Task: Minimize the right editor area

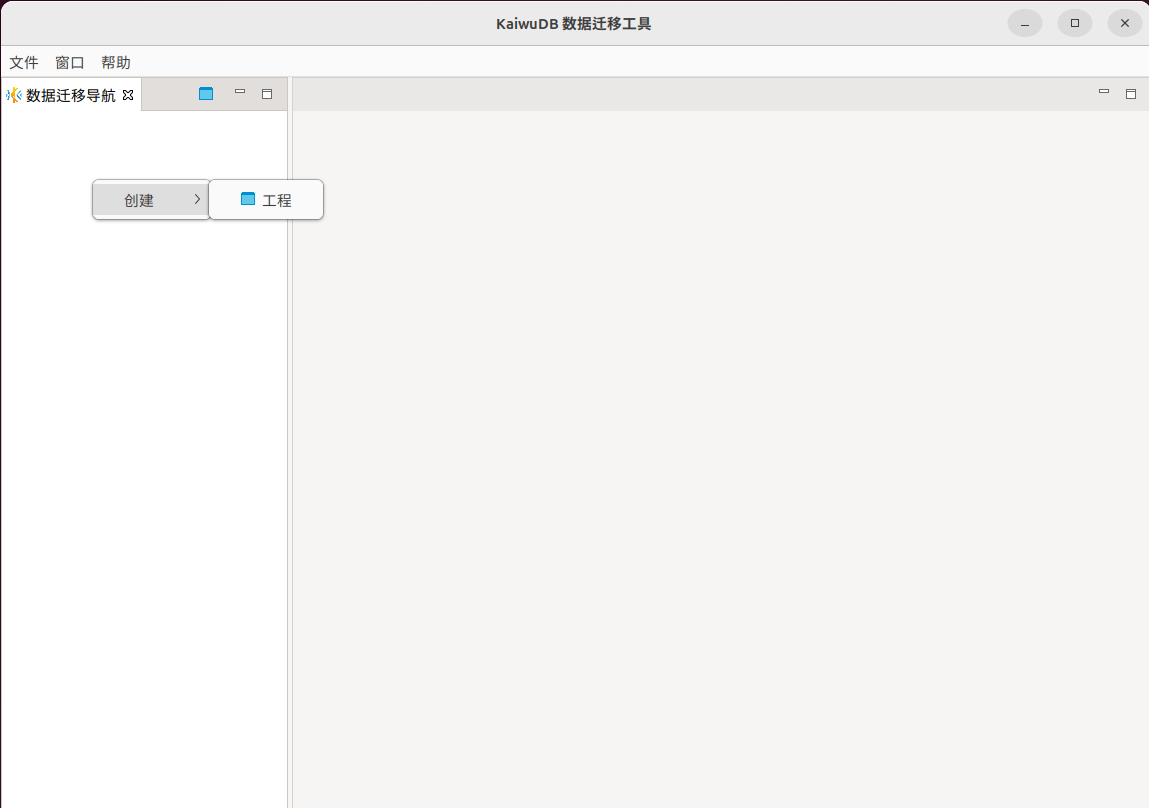Action: [x=1104, y=92]
